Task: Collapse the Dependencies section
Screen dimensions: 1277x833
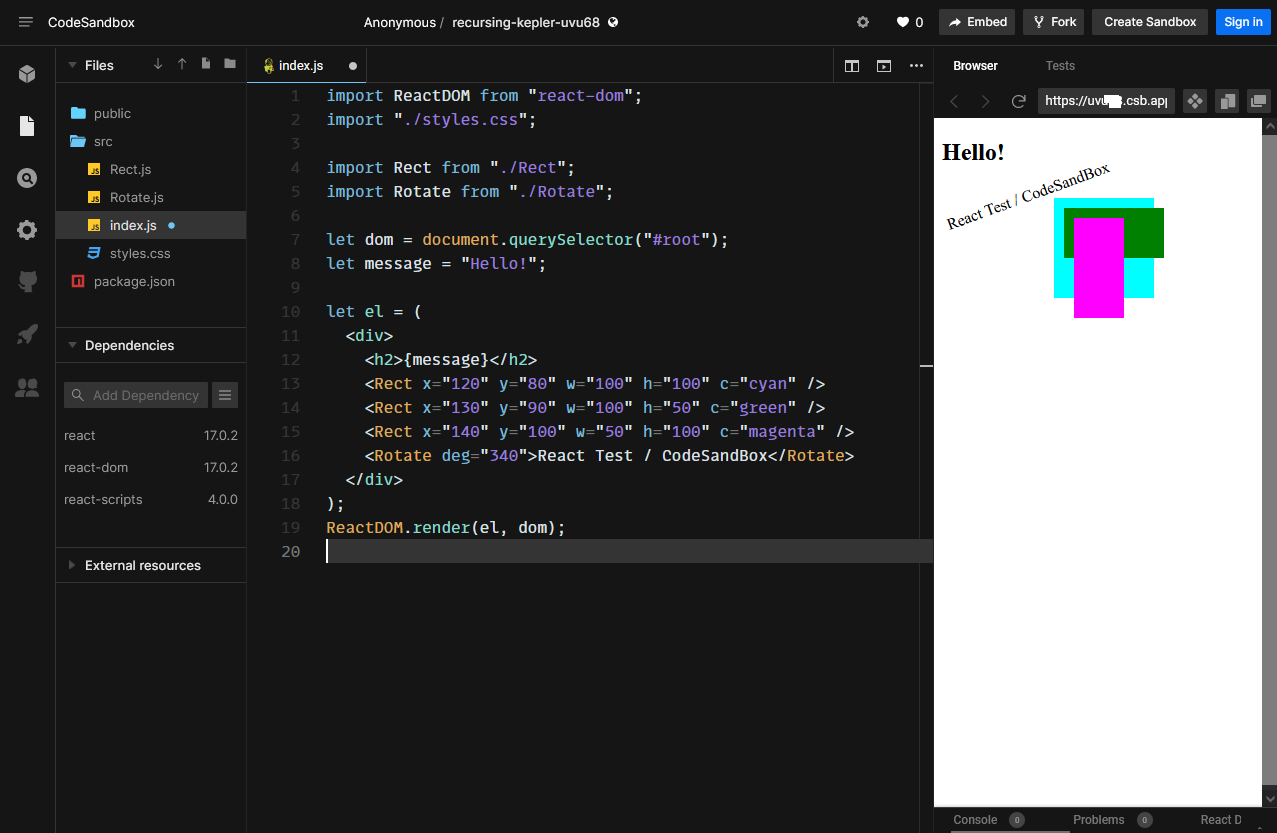Action: [72, 345]
